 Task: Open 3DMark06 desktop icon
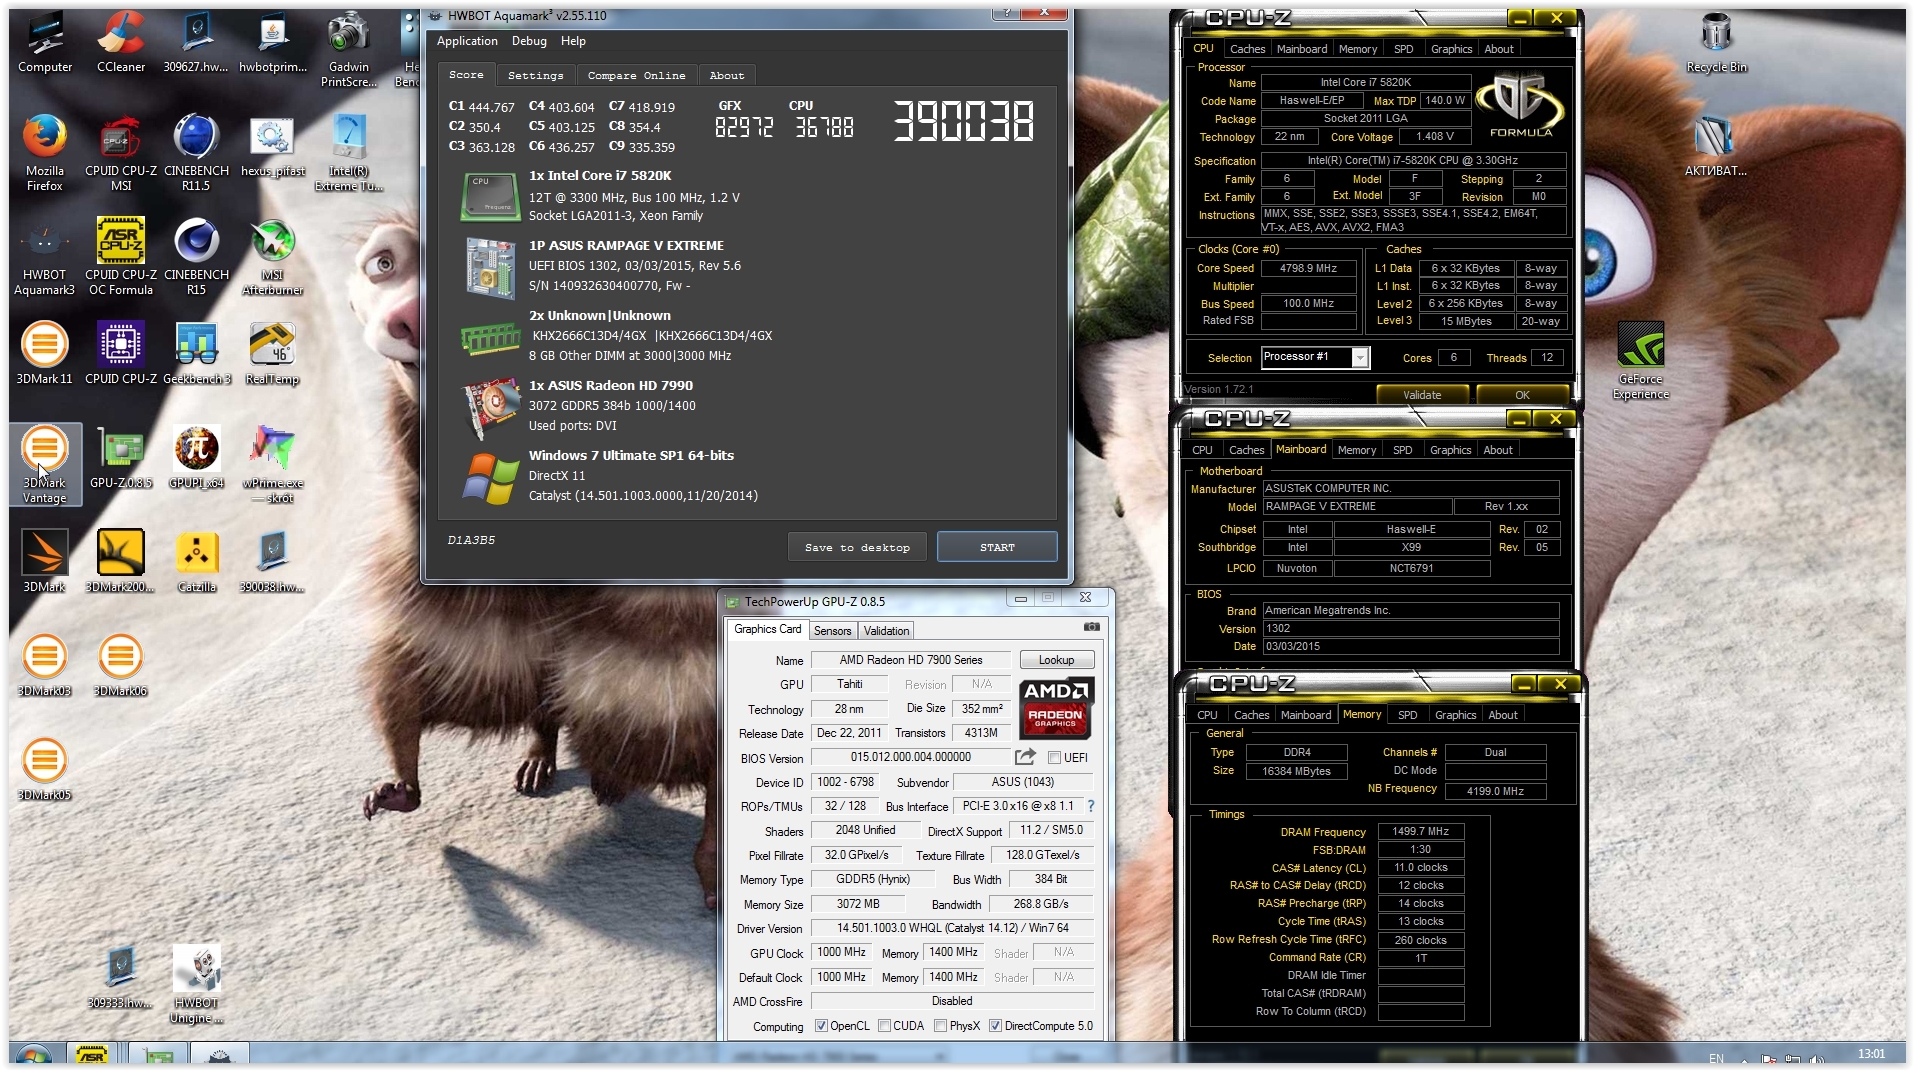click(x=120, y=665)
